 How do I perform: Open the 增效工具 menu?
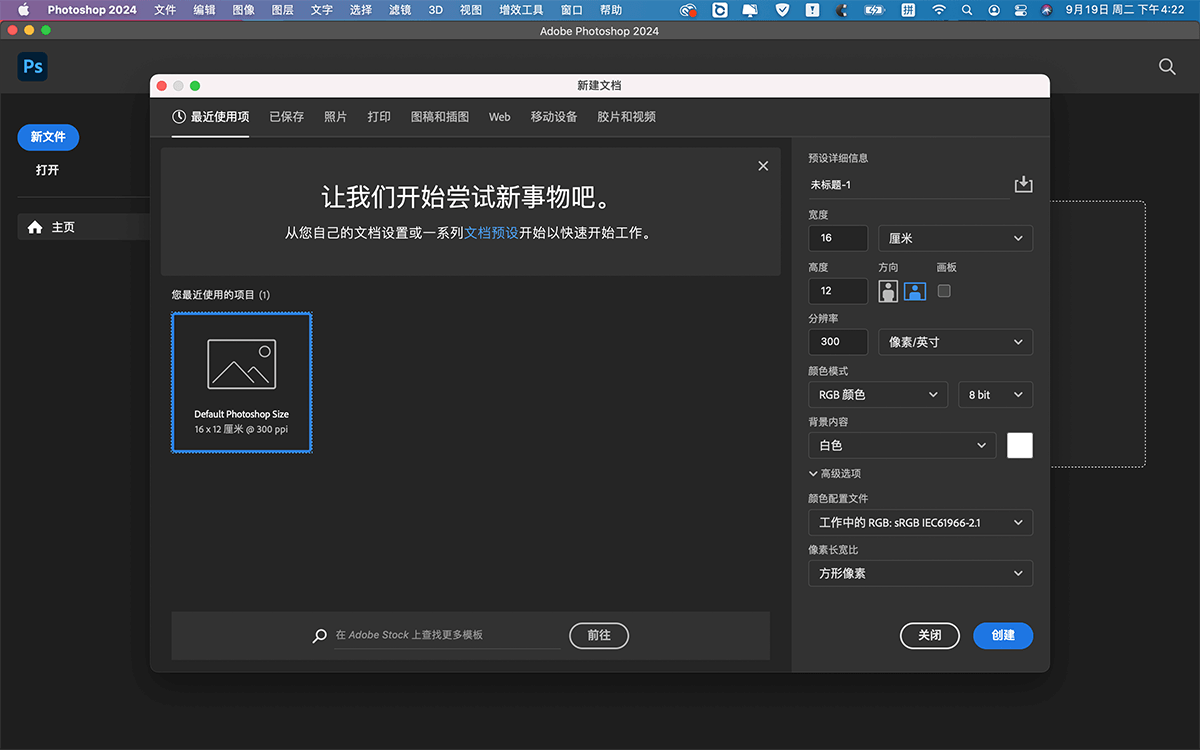point(521,10)
